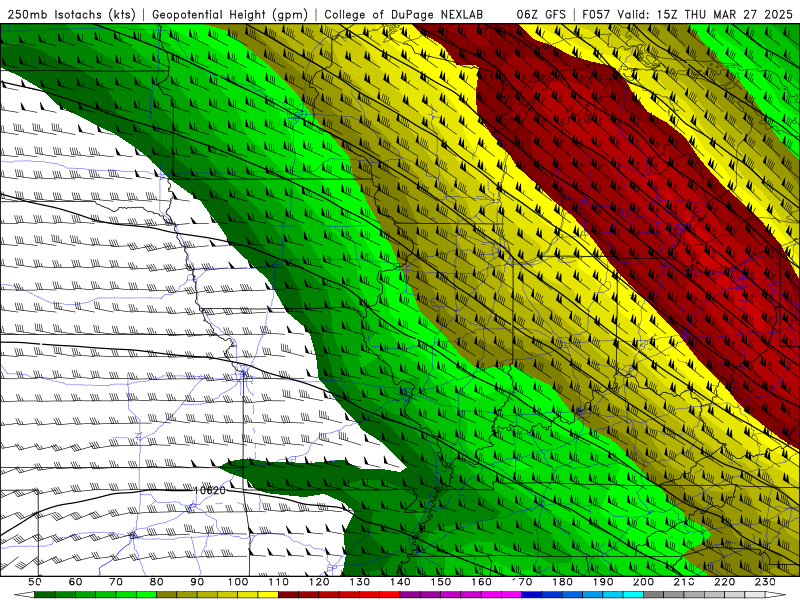
Task: Click the 120 label on the isotach scale
Action: (319, 582)
